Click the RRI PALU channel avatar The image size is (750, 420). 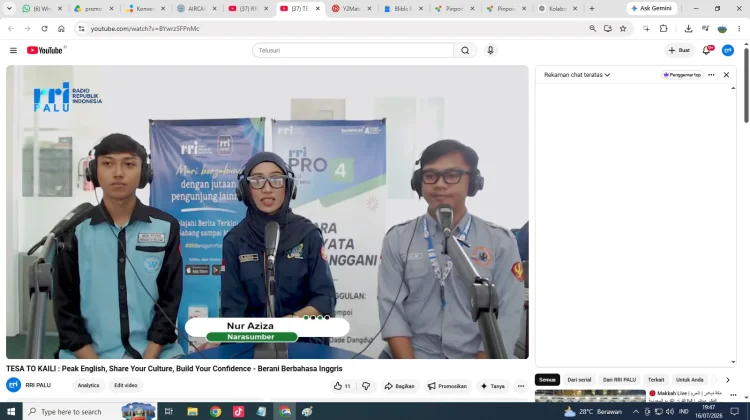click(x=13, y=385)
